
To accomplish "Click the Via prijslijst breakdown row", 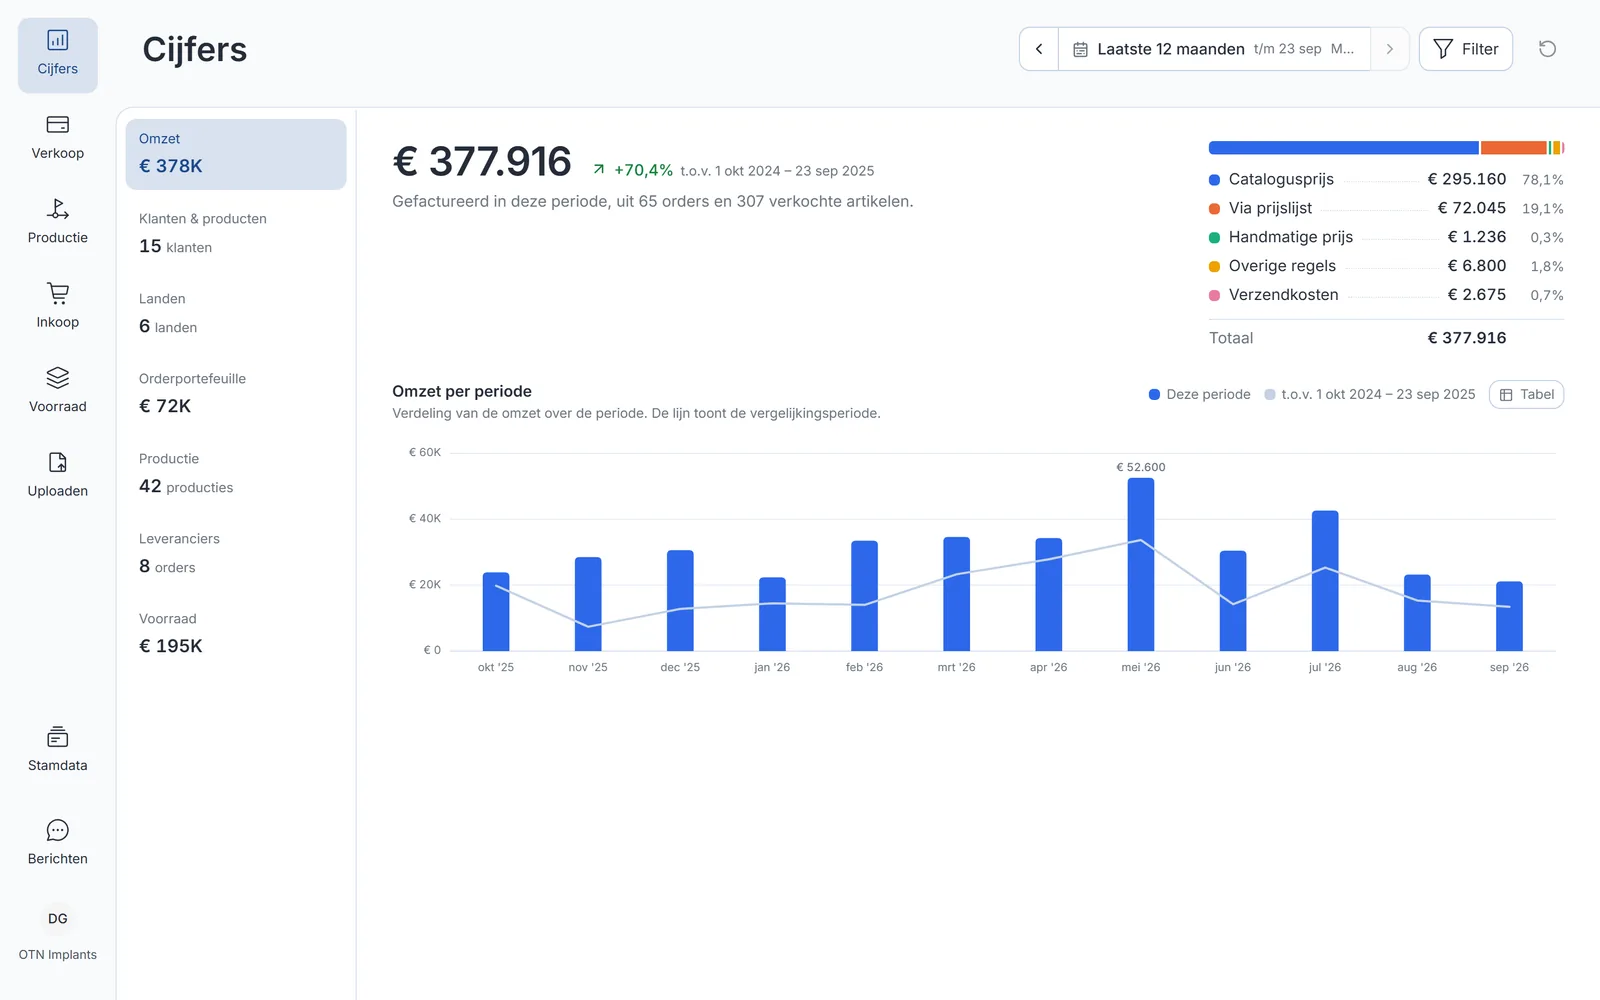I will click(x=1386, y=209).
